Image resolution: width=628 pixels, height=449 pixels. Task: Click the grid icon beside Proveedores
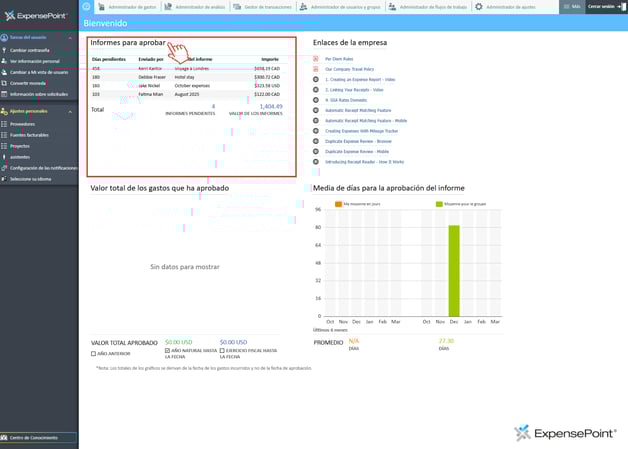coord(4,124)
